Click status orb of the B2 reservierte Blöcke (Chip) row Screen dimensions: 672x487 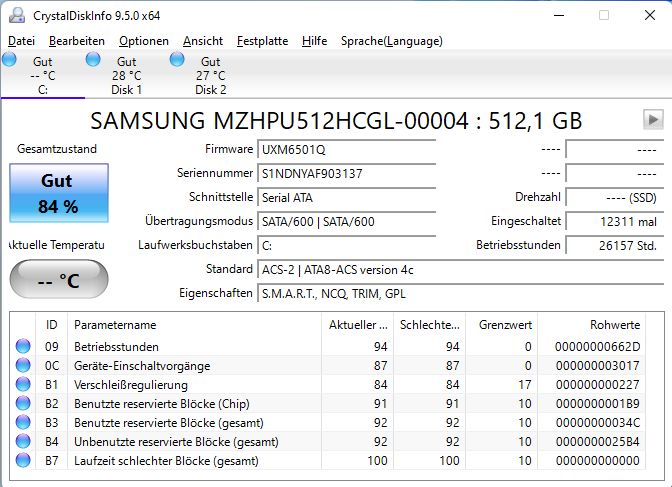click(x=23, y=403)
